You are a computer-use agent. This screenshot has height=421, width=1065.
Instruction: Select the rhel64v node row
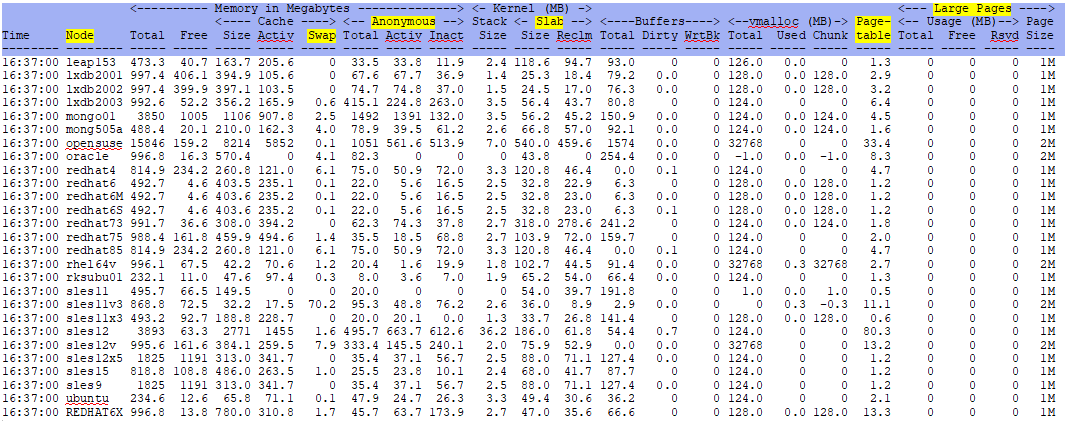(x=532, y=264)
